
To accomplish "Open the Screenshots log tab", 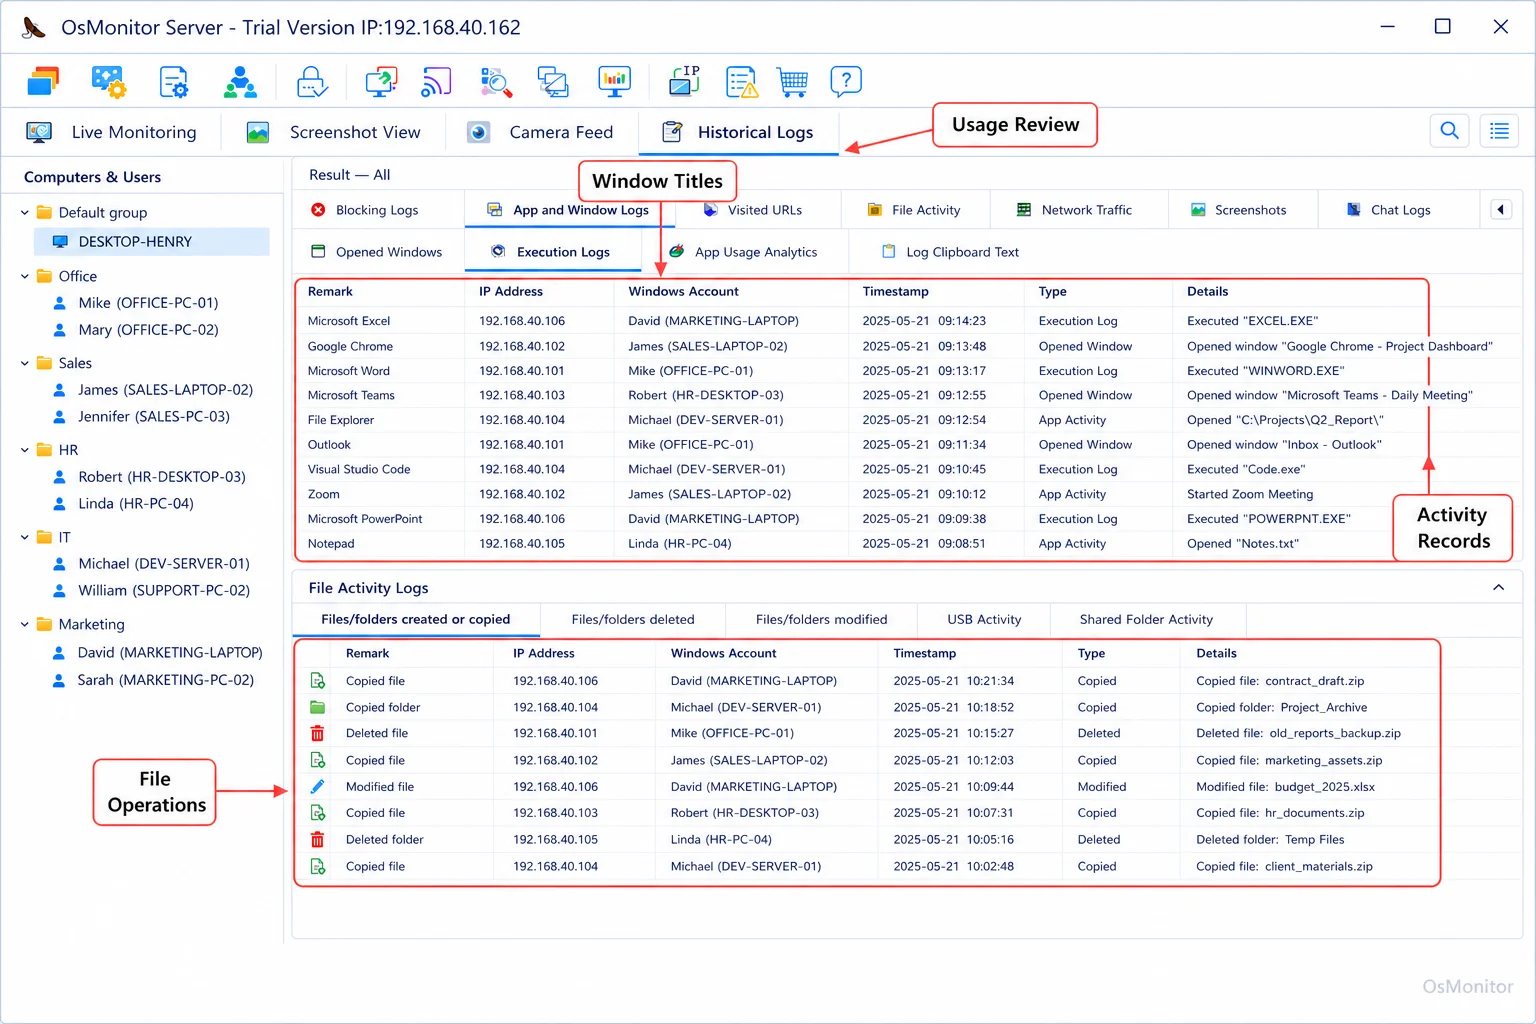I will (1239, 210).
